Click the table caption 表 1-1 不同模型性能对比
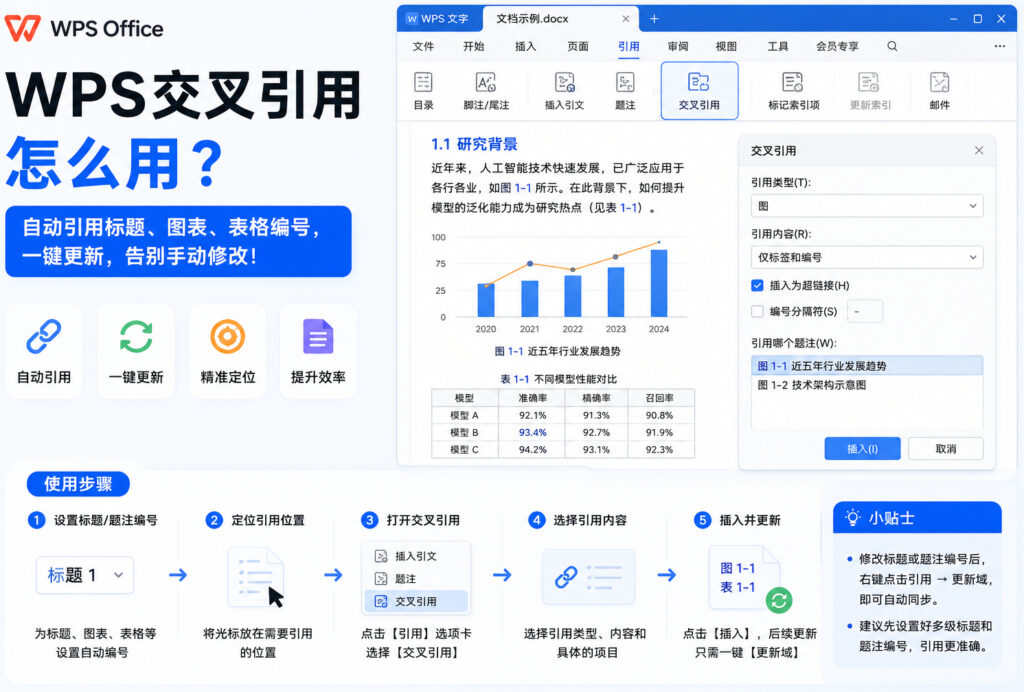The image size is (1024, 692). point(558,379)
